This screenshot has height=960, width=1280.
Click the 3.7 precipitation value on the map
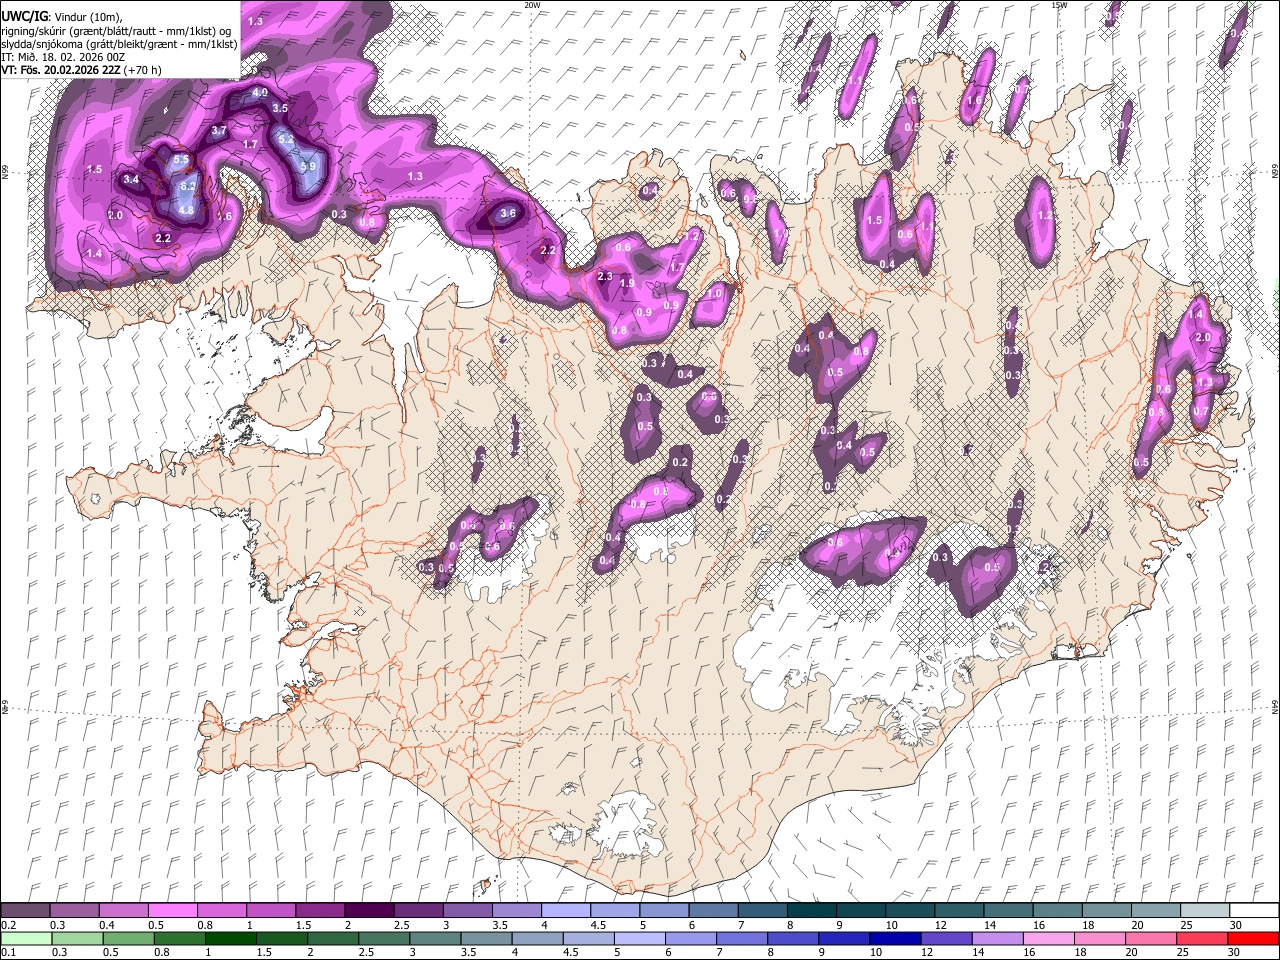coord(219,131)
